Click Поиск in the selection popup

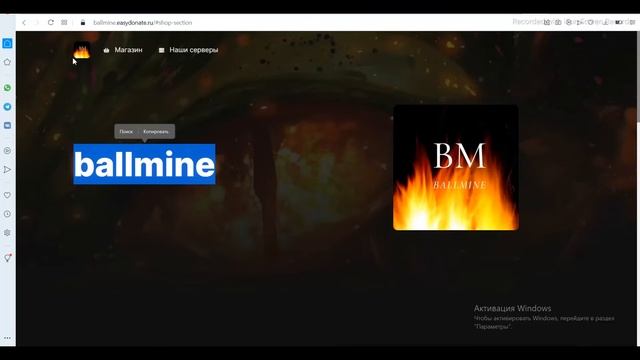pos(126,131)
